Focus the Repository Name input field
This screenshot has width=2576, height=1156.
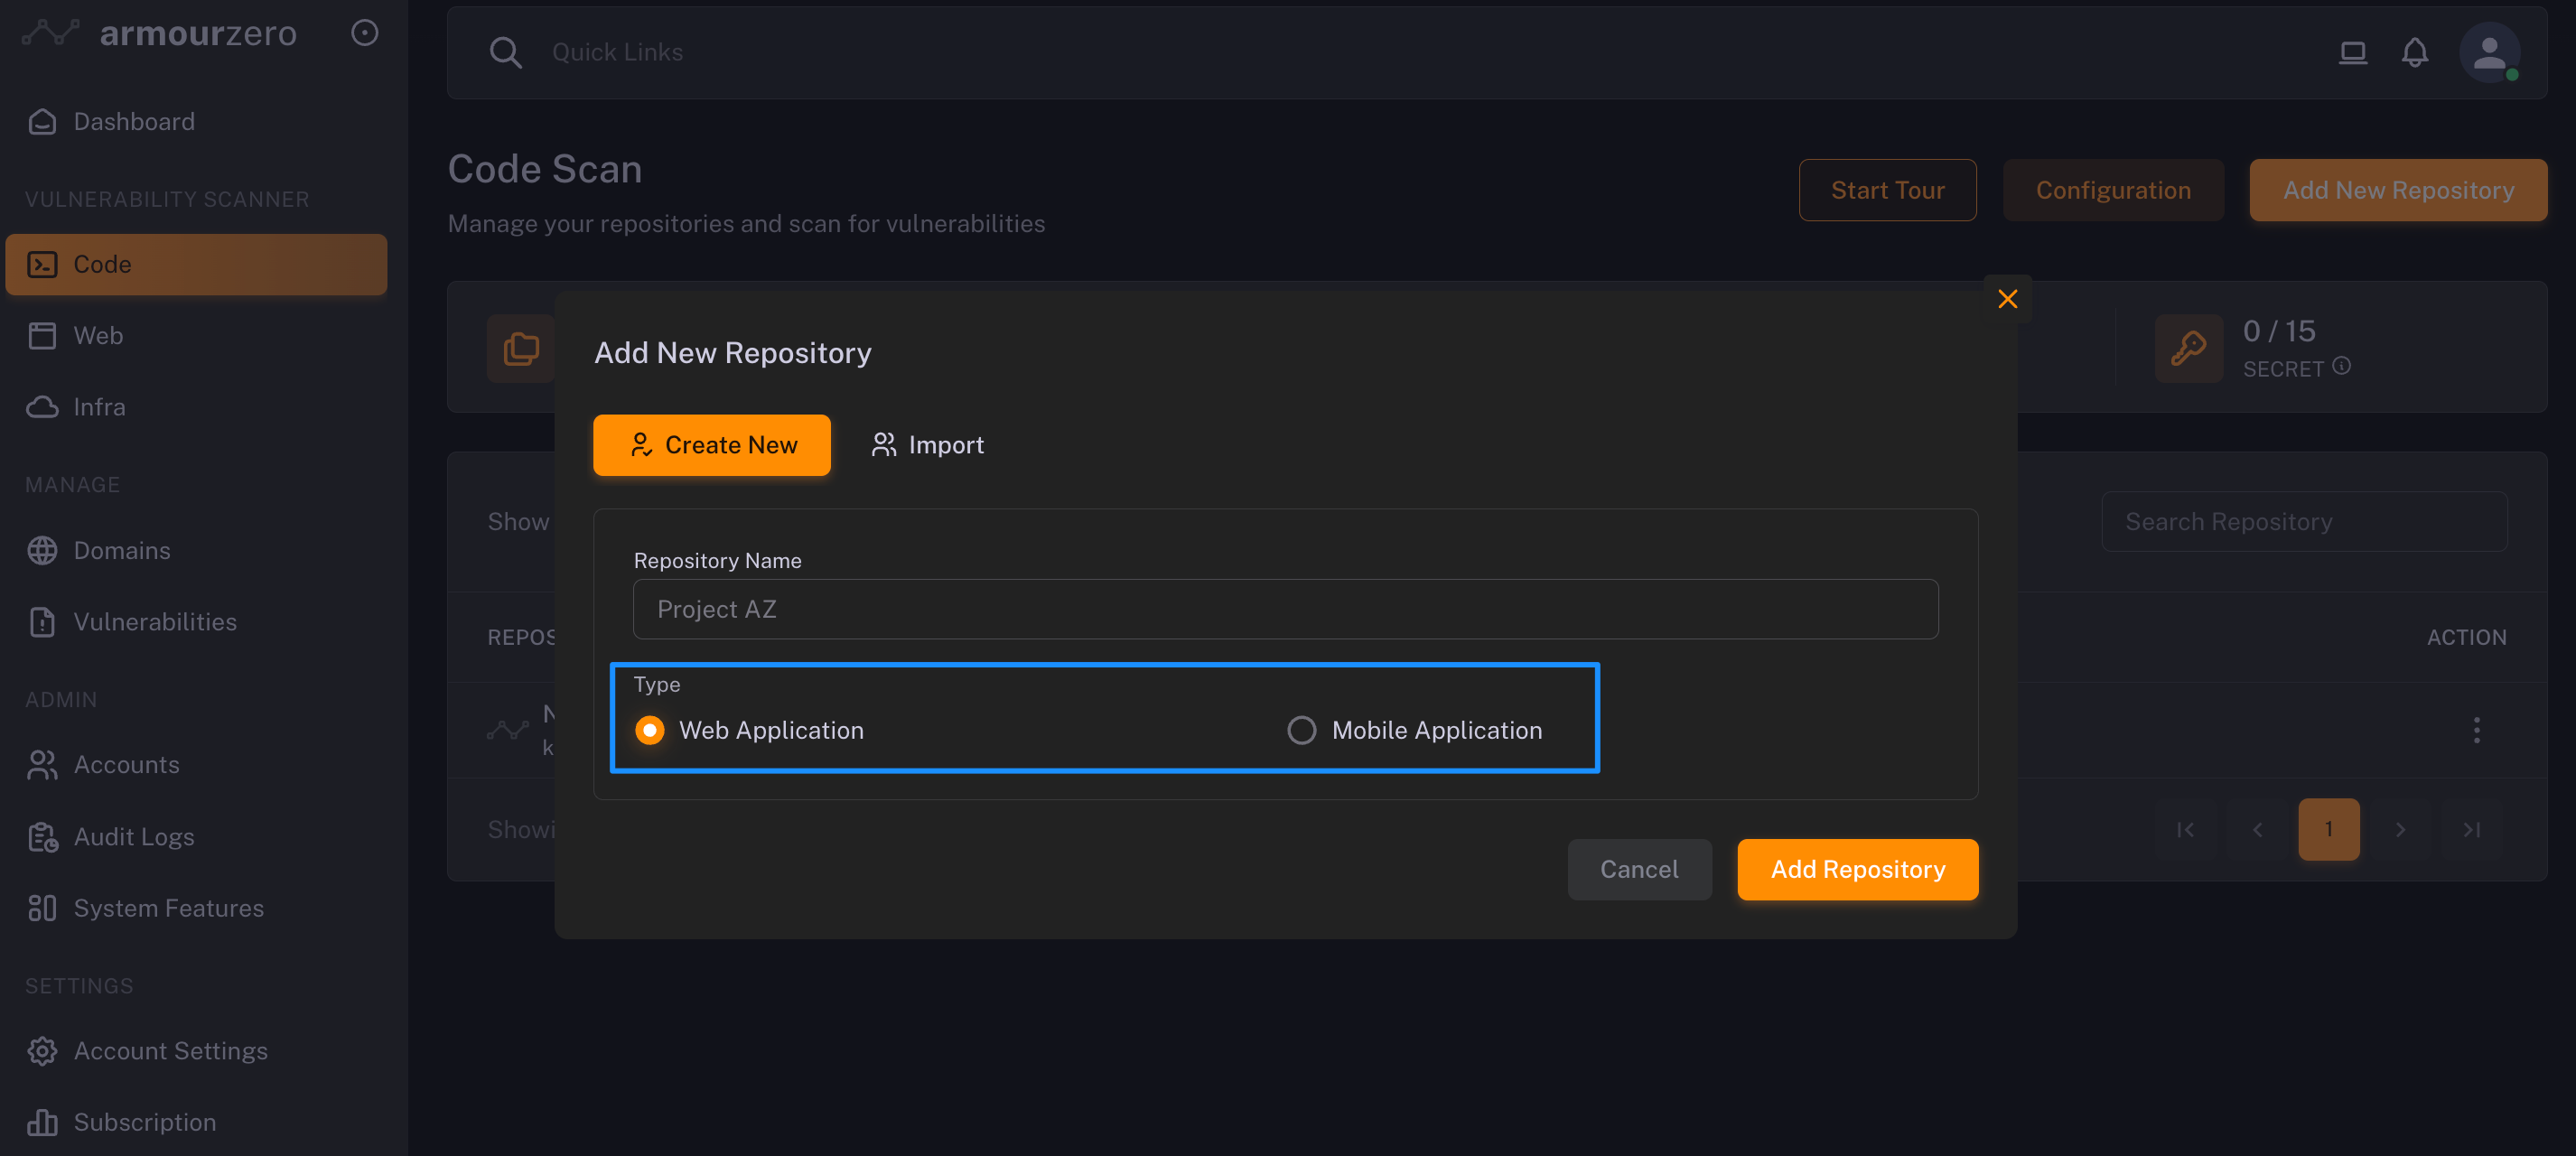(1285, 609)
